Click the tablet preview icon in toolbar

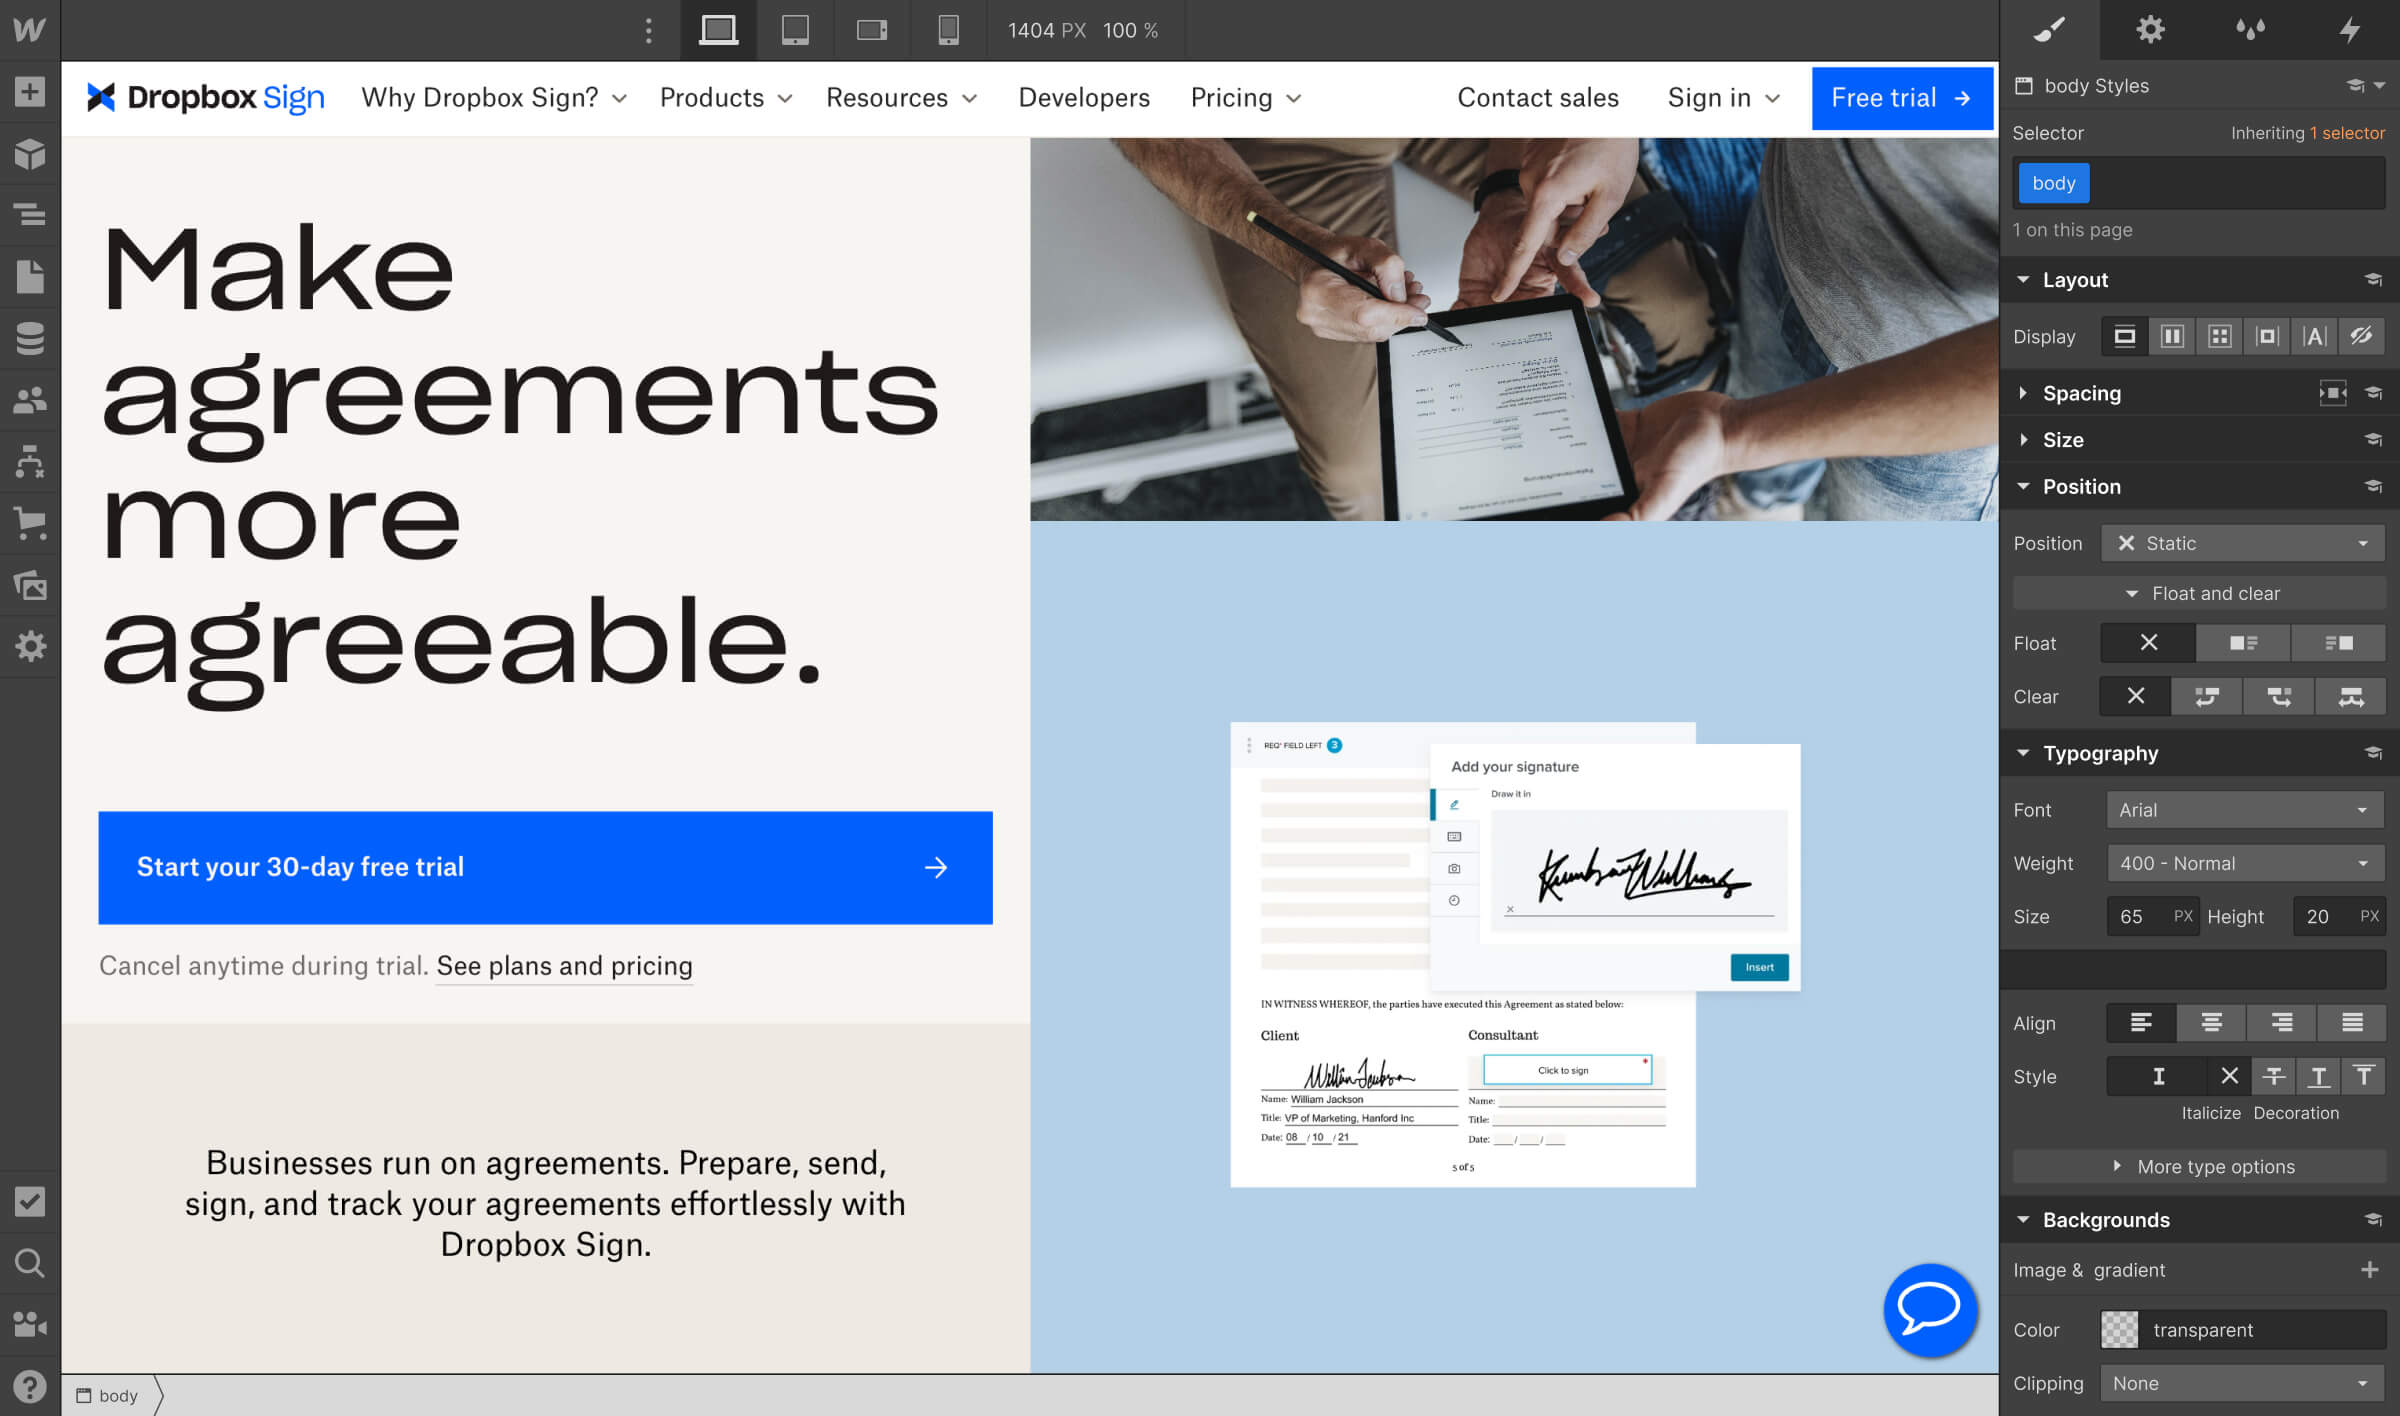pyautogui.click(x=796, y=29)
